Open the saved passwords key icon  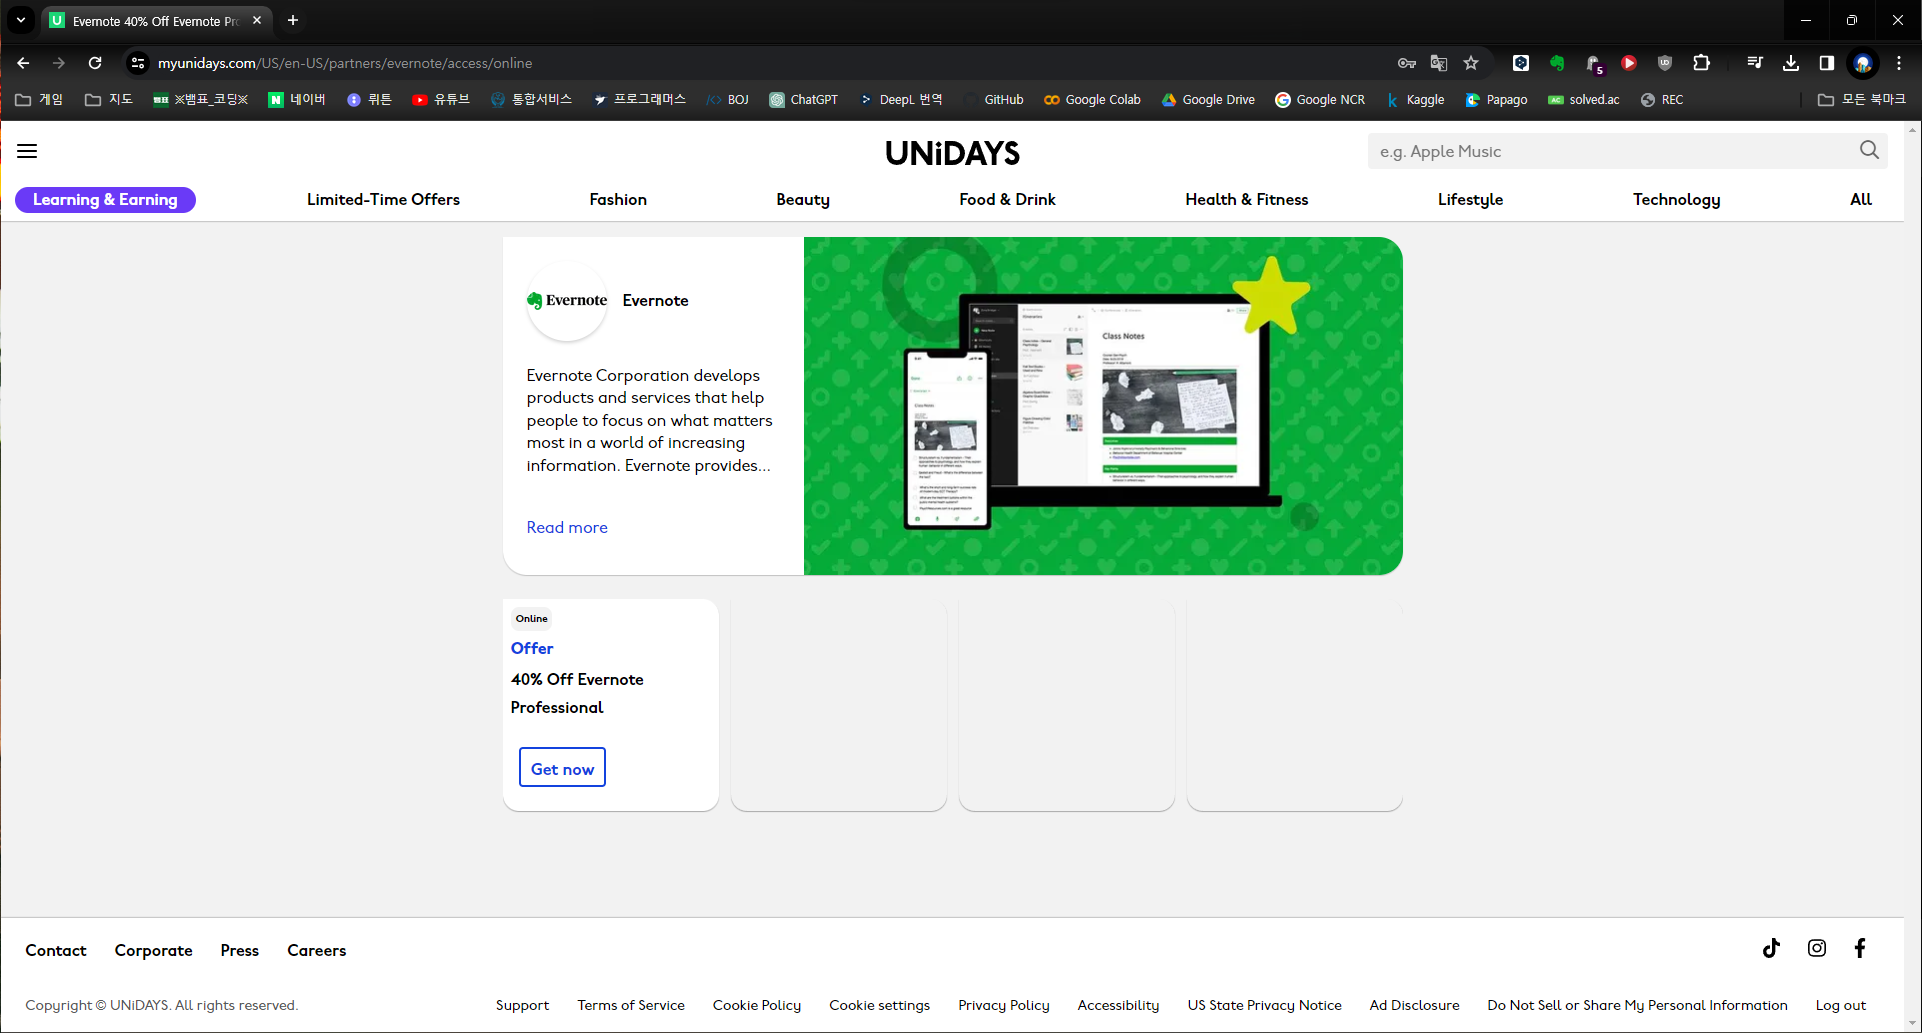coord(1407,63)
